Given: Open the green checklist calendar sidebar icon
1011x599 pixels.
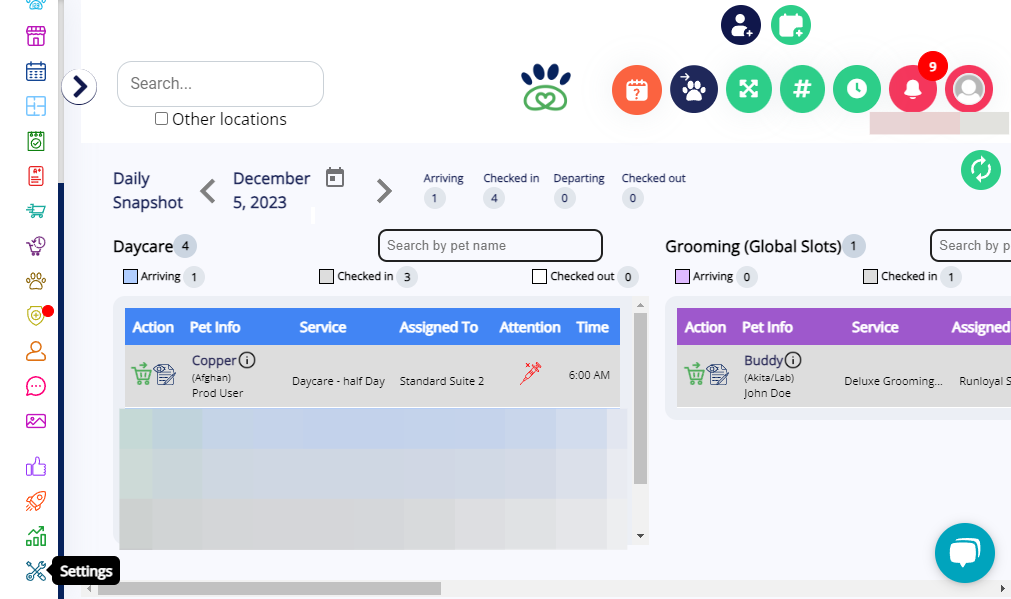Looking at the screenshot, I should click(x=36, y=141).
